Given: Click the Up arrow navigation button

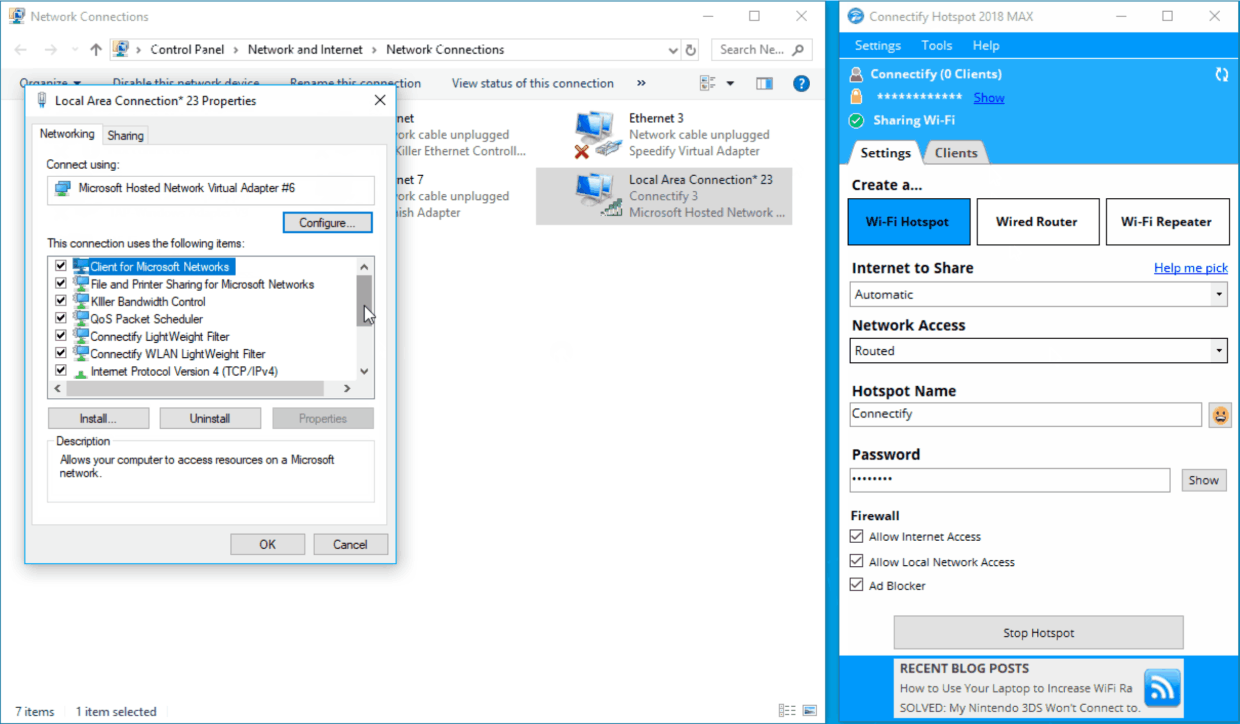Looking at the screenshot, I should pyautogui.click(x=95, y=49).
